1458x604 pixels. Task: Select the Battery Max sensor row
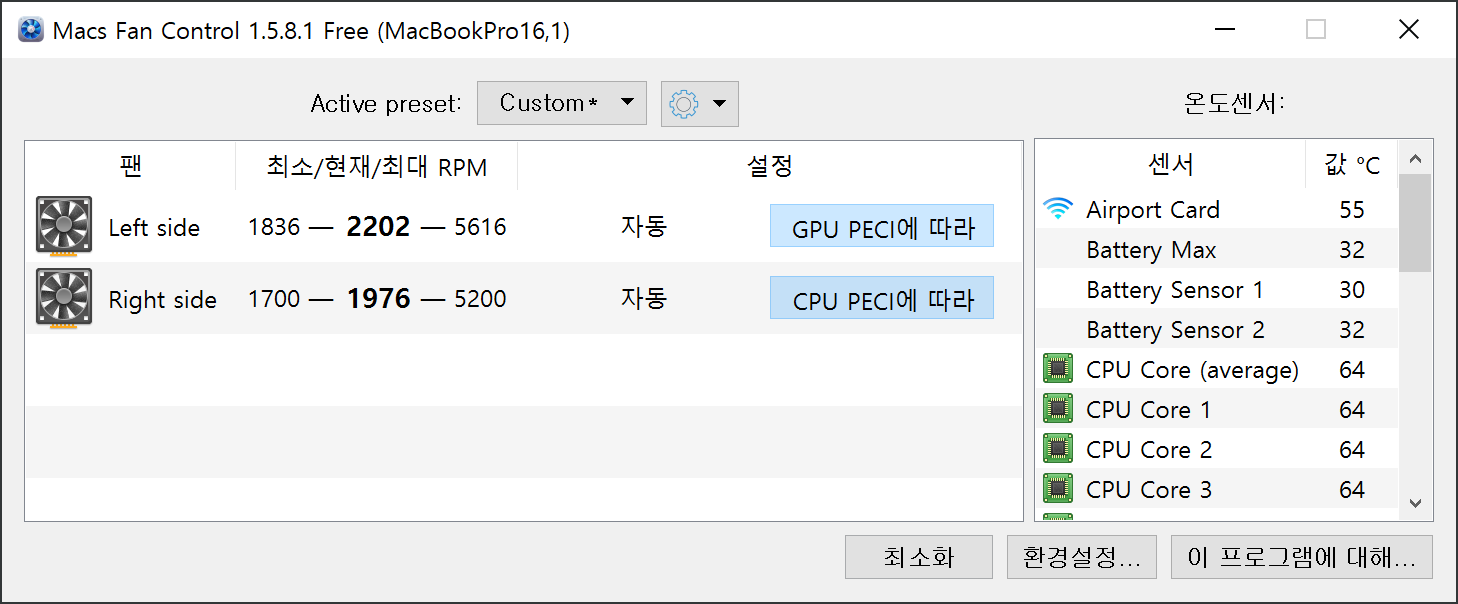pyautogui.click(x=1217, y=249)
